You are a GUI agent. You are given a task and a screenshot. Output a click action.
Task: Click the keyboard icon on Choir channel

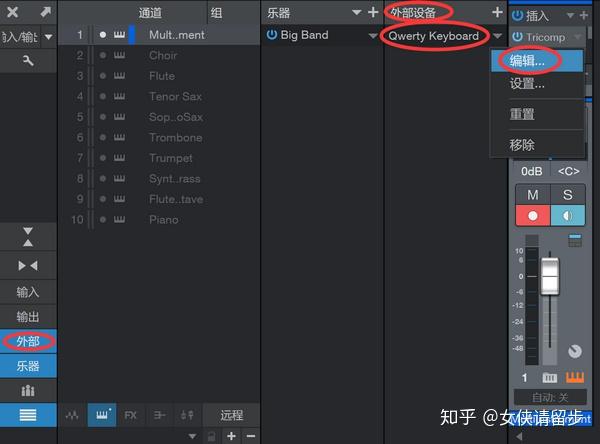[119, 55]
